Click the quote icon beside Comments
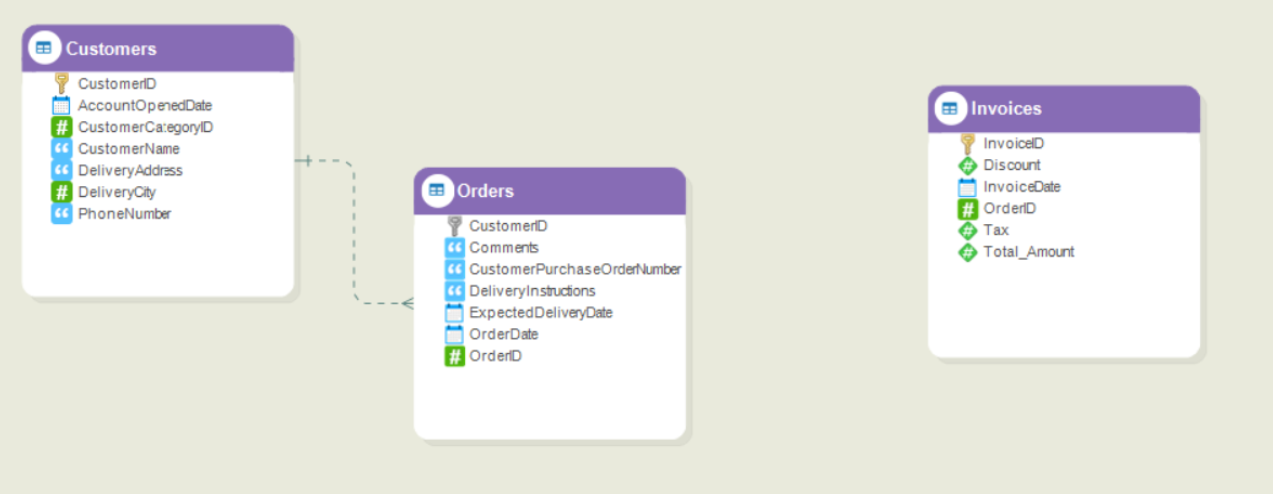Screen dimensions: 1273x494 [x=454, y=248]
